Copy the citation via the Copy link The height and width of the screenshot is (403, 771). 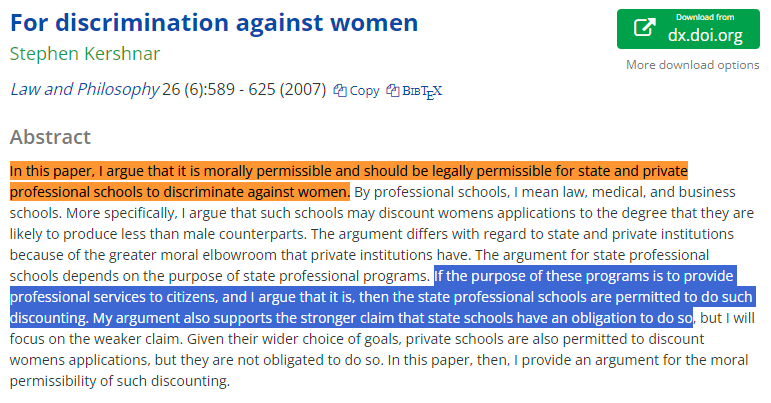point(364,90)
